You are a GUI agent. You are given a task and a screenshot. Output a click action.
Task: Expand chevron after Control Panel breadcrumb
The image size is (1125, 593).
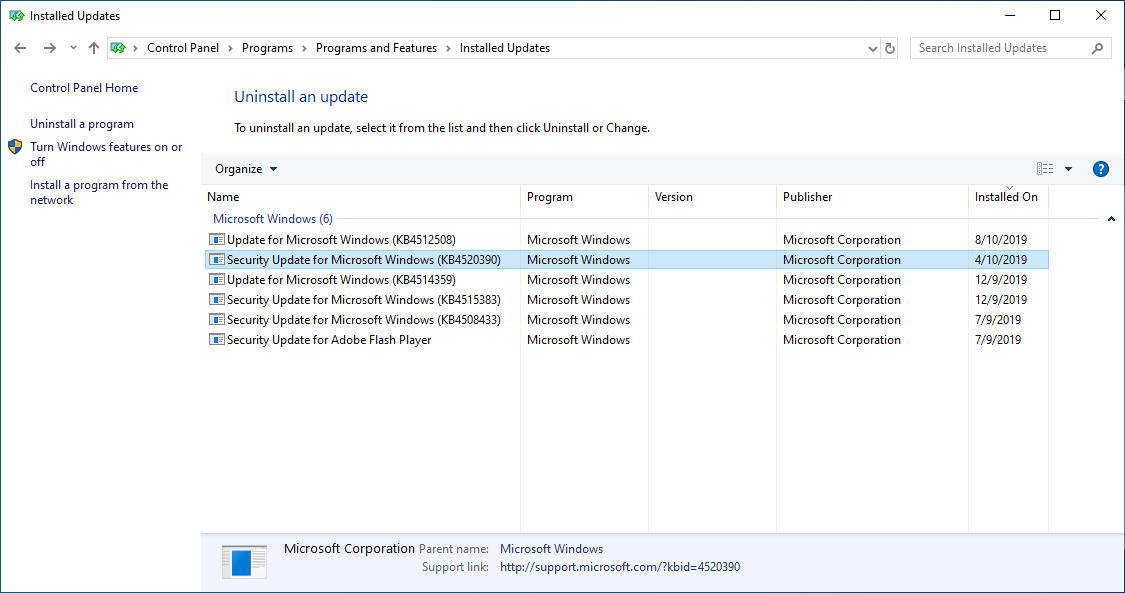coord(230,48)
